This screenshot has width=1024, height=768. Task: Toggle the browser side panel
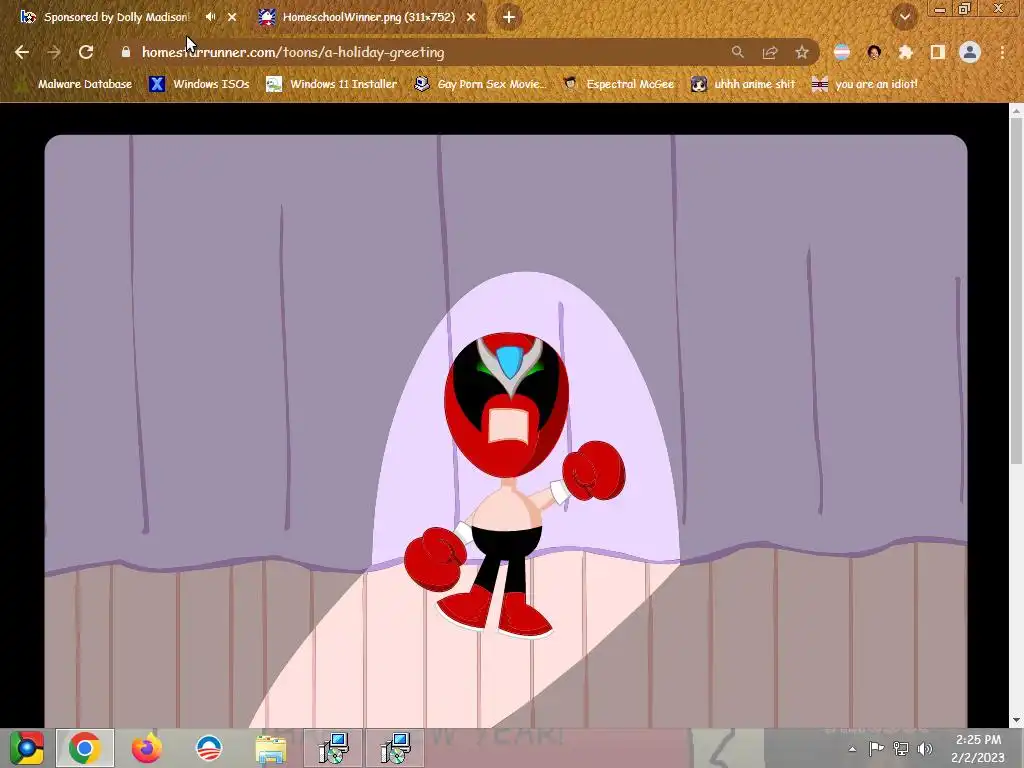tap(938, 52)
